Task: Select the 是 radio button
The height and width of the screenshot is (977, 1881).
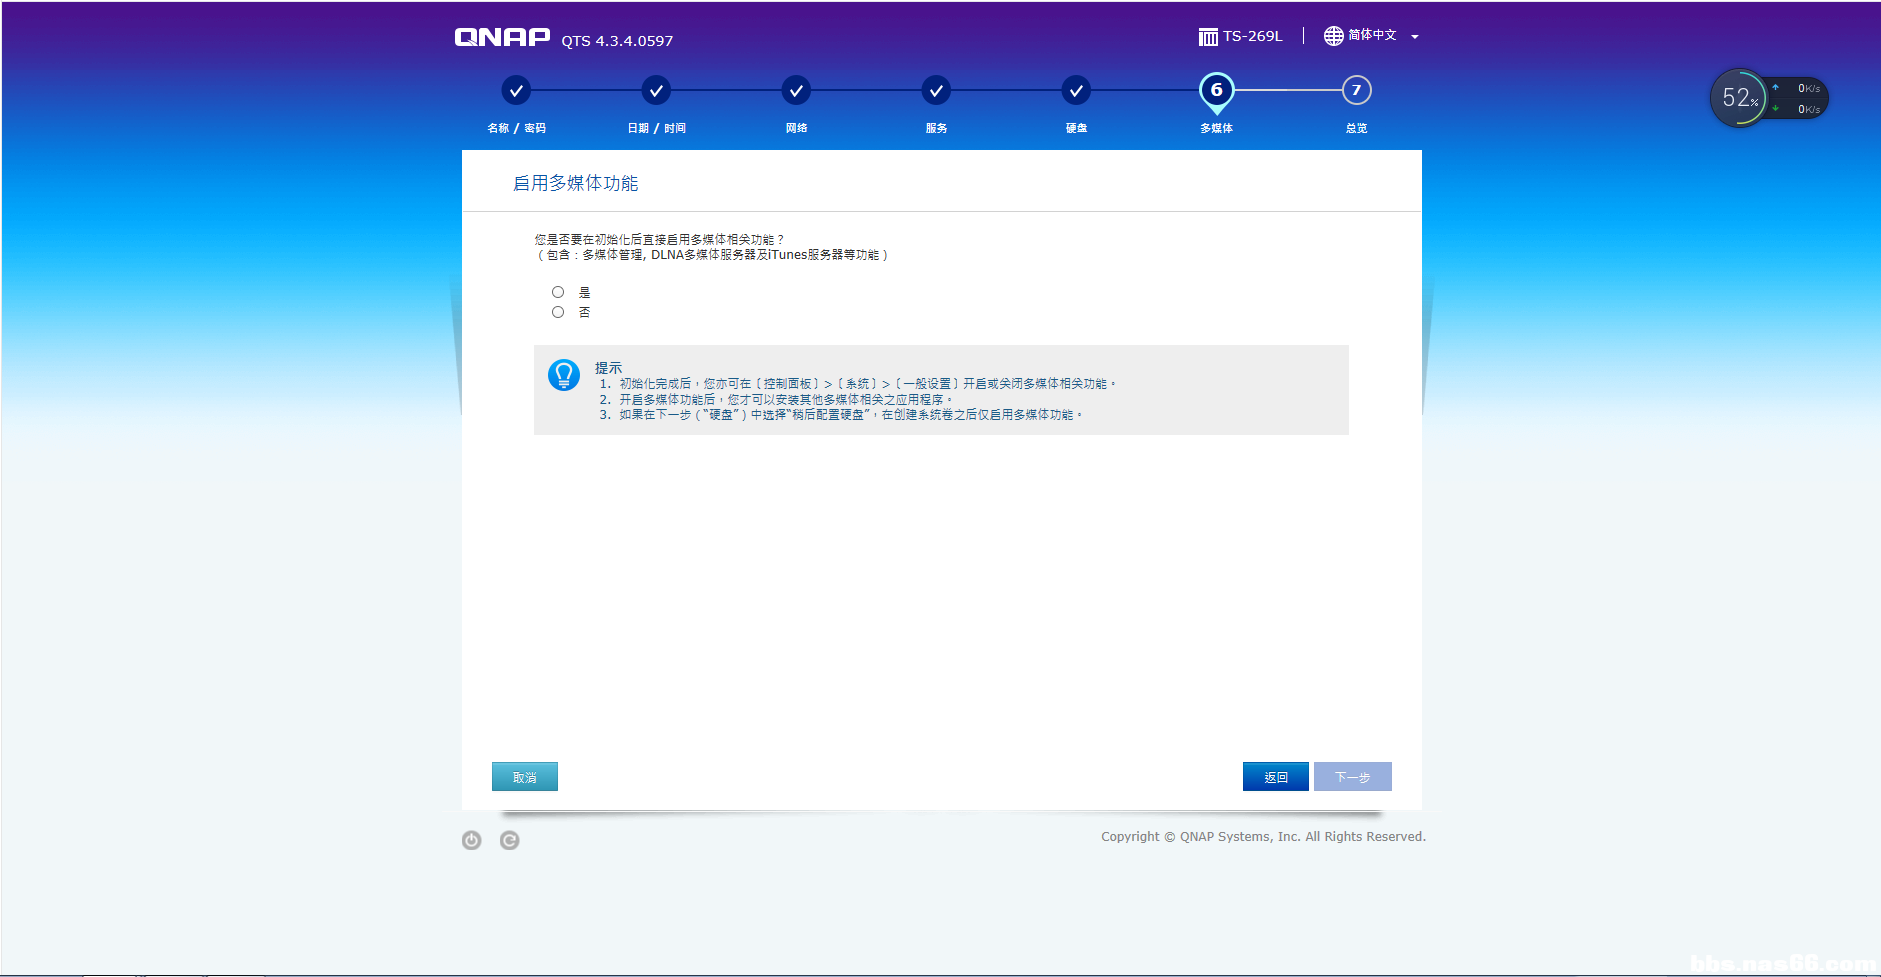Action: [x=558, y=291]
